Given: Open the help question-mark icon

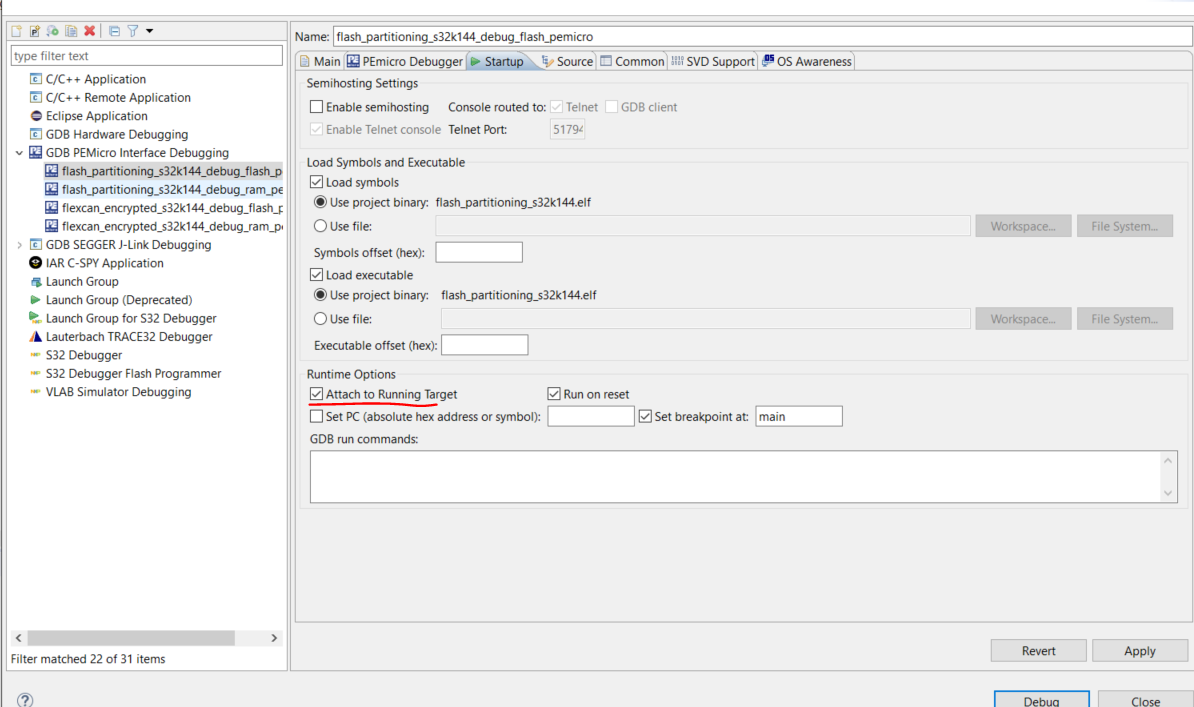Looking at the screenshot, I should click(x=24, y=699).
